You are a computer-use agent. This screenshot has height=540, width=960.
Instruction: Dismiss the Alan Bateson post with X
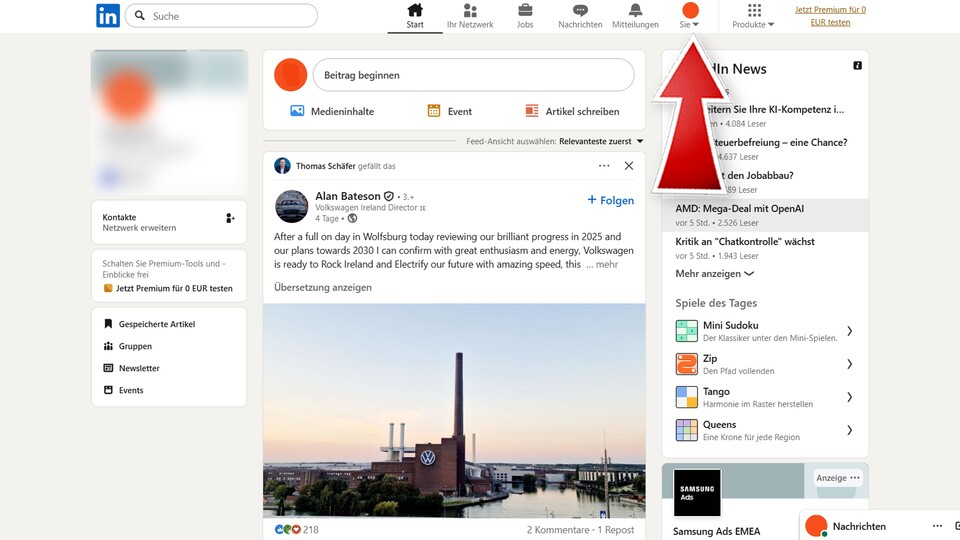click(x=629, y=166)
